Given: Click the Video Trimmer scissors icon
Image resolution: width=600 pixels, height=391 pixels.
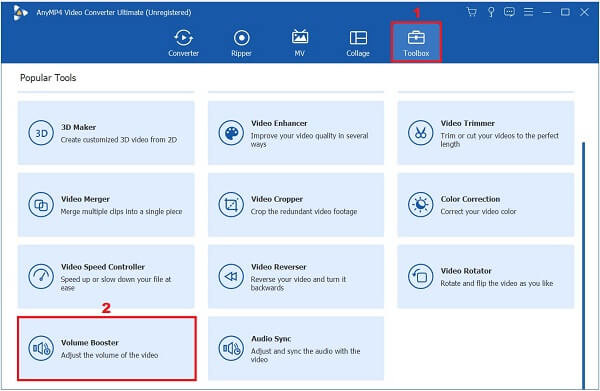Looking at the screenshot, I should click(x=421, y=133).
